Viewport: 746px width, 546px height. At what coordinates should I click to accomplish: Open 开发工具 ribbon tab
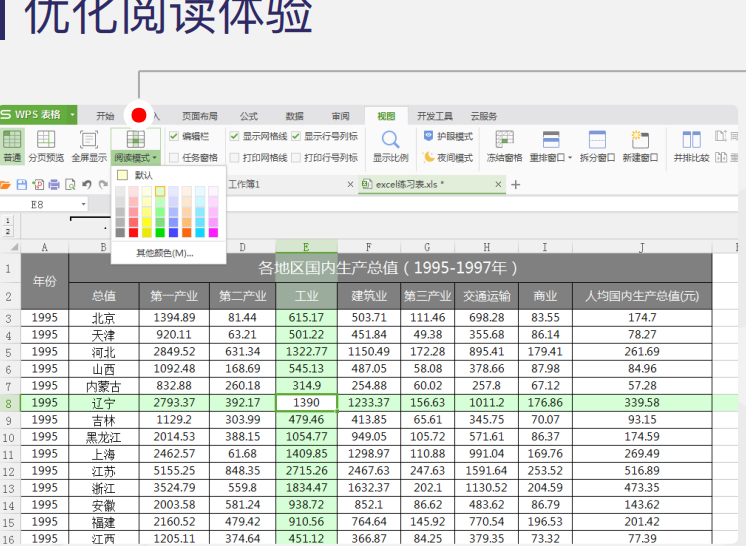[x=435, y=116]
